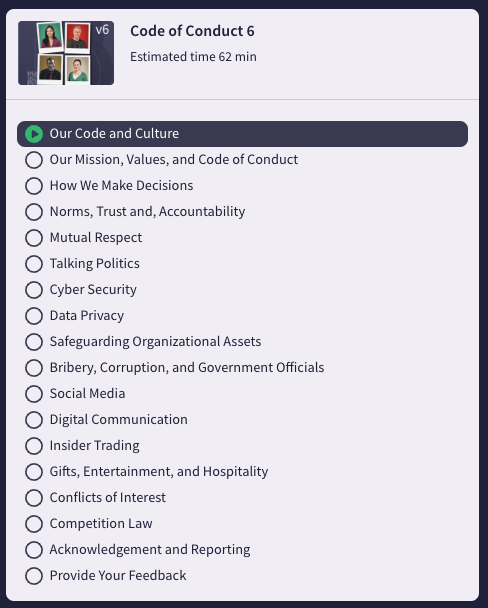Select the circle beside Data Privacy
This screenshot has width=488, height=608.
coord(34,316)
